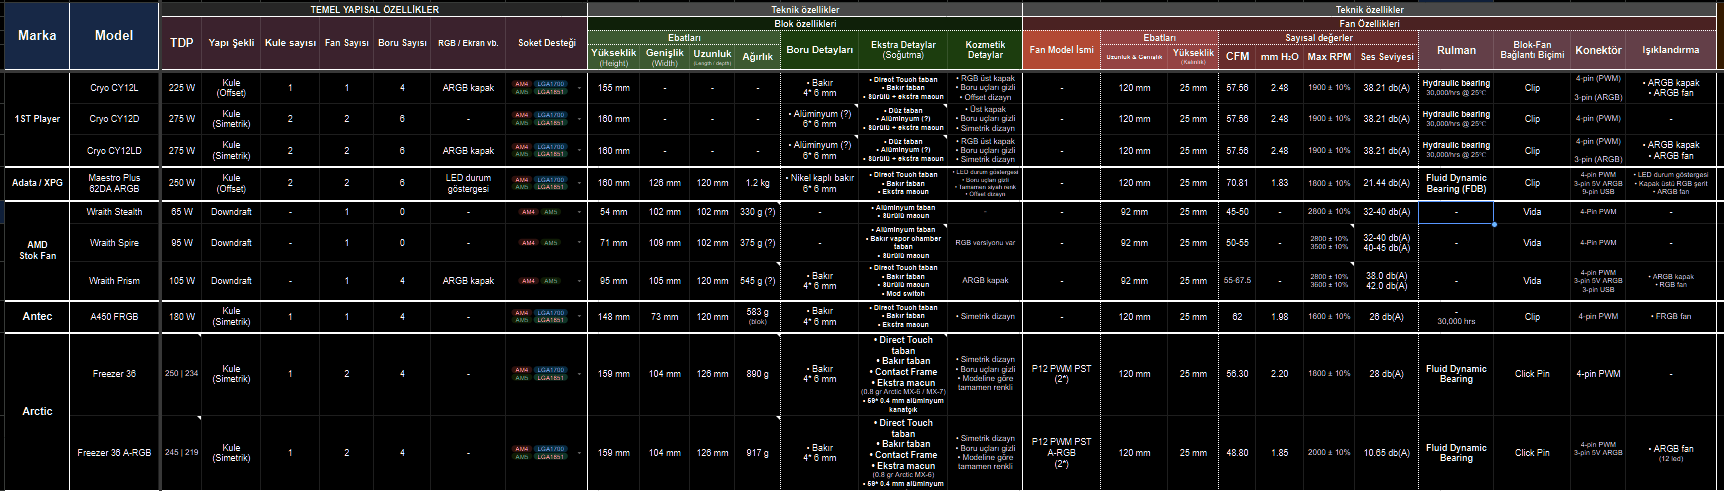Select the Boru Detayları column header
Image resolution: width=1724 pixels, height=491 pixels.
(820, 50)
